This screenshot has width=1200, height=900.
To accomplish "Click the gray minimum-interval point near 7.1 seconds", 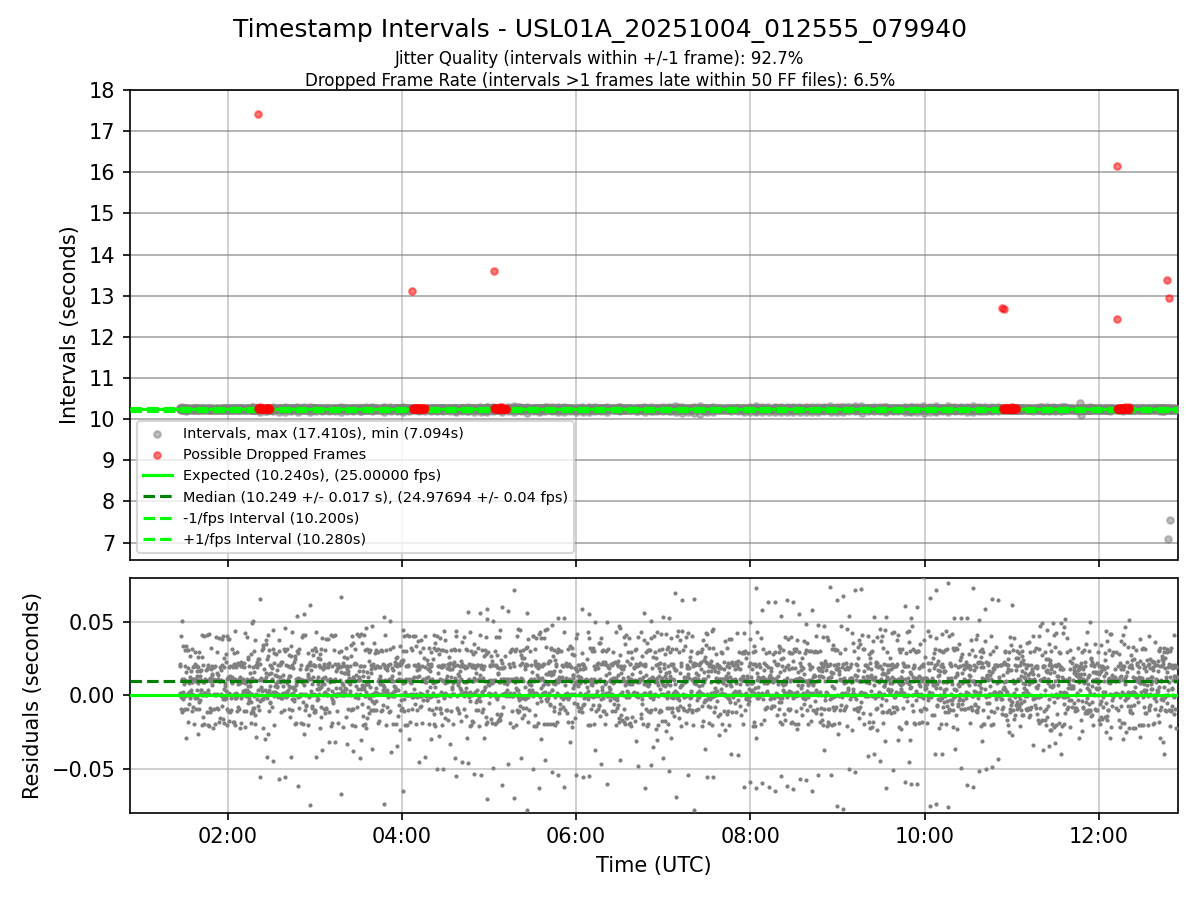I will [x=1168, y=539].
